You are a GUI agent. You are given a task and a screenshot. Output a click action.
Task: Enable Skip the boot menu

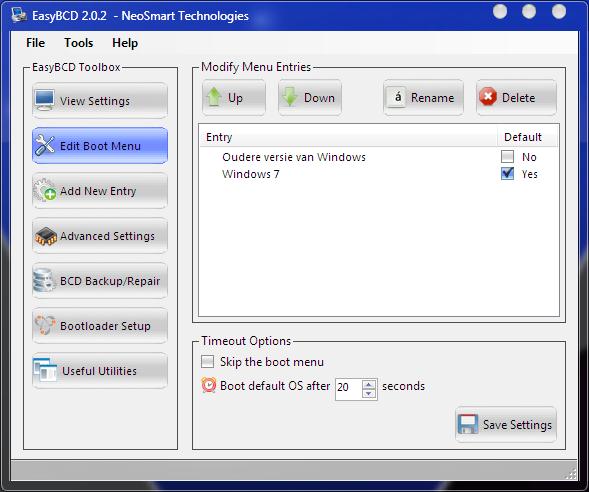pyautogui.click(x=207, y=362)
